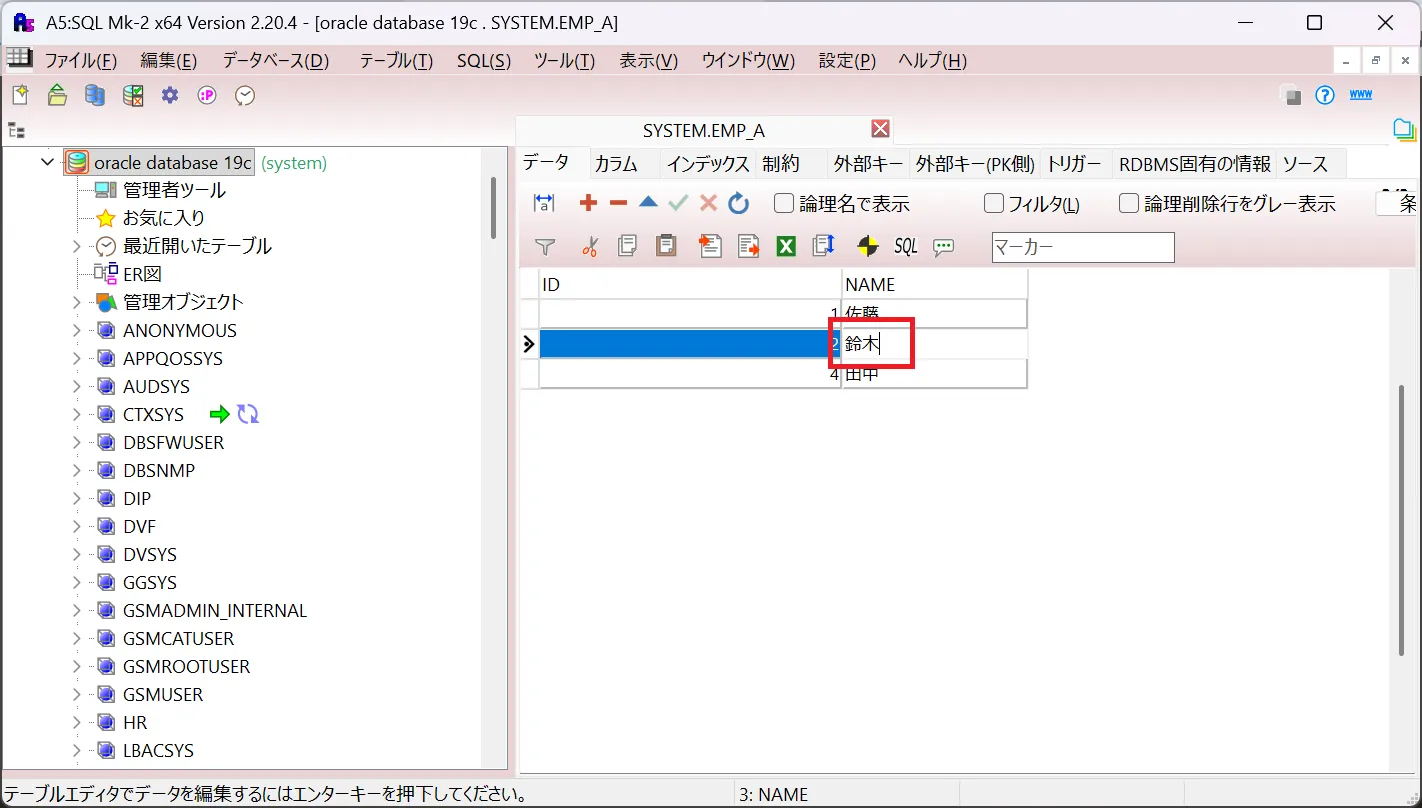Enable the 論理名で表示 checkbox
Viewport: 1422px width, 808px height.
point(784,203)
